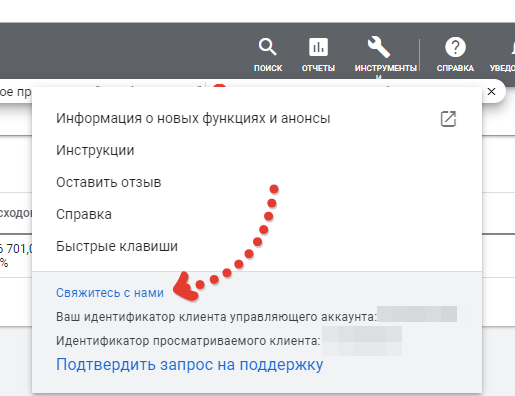Click the Help (Справка) question mark icon
515x396 pixels.
coord(455,47)
